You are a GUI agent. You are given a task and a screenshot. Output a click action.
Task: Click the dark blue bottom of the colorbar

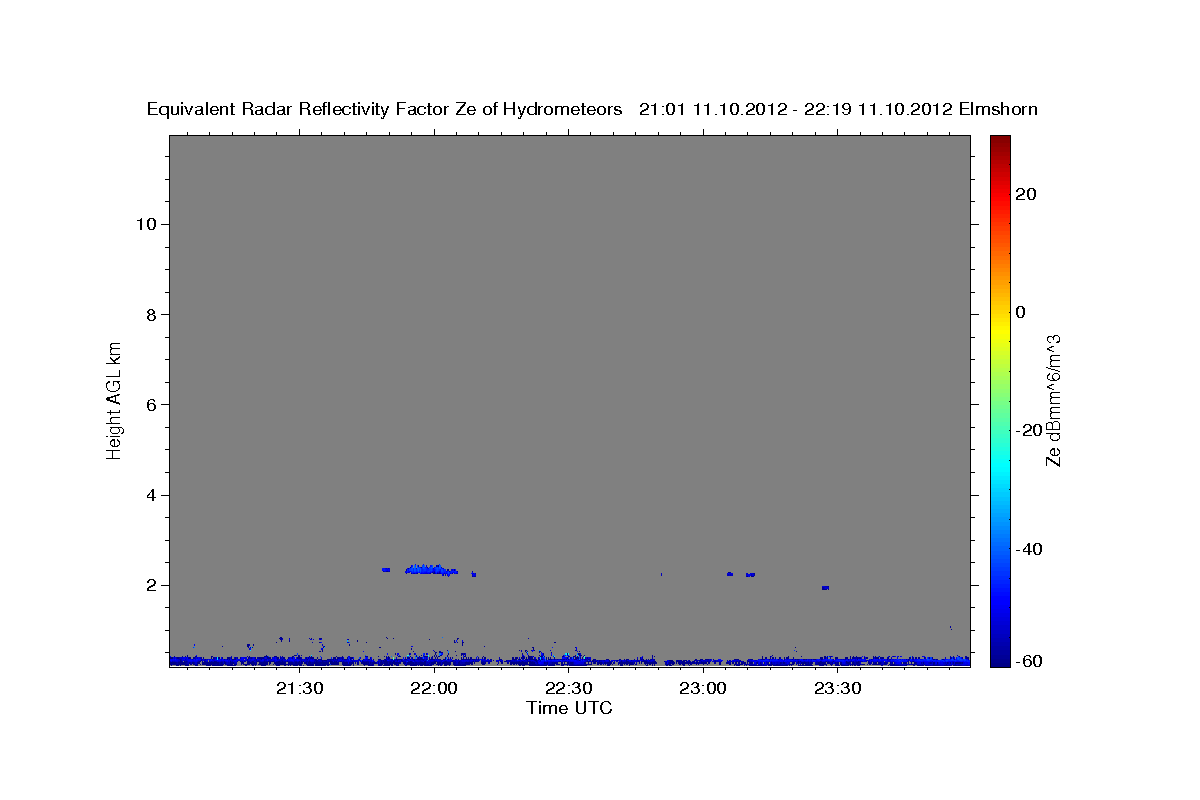pos(1000,655)
